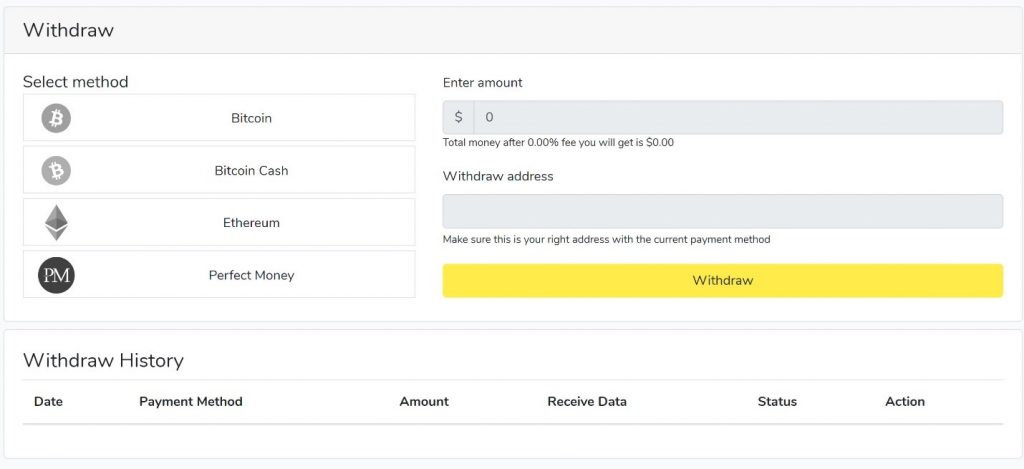Viewport: 1024px width, 469px height.
Task: Click the Withdraw address text field
Action: click(723, 211)
